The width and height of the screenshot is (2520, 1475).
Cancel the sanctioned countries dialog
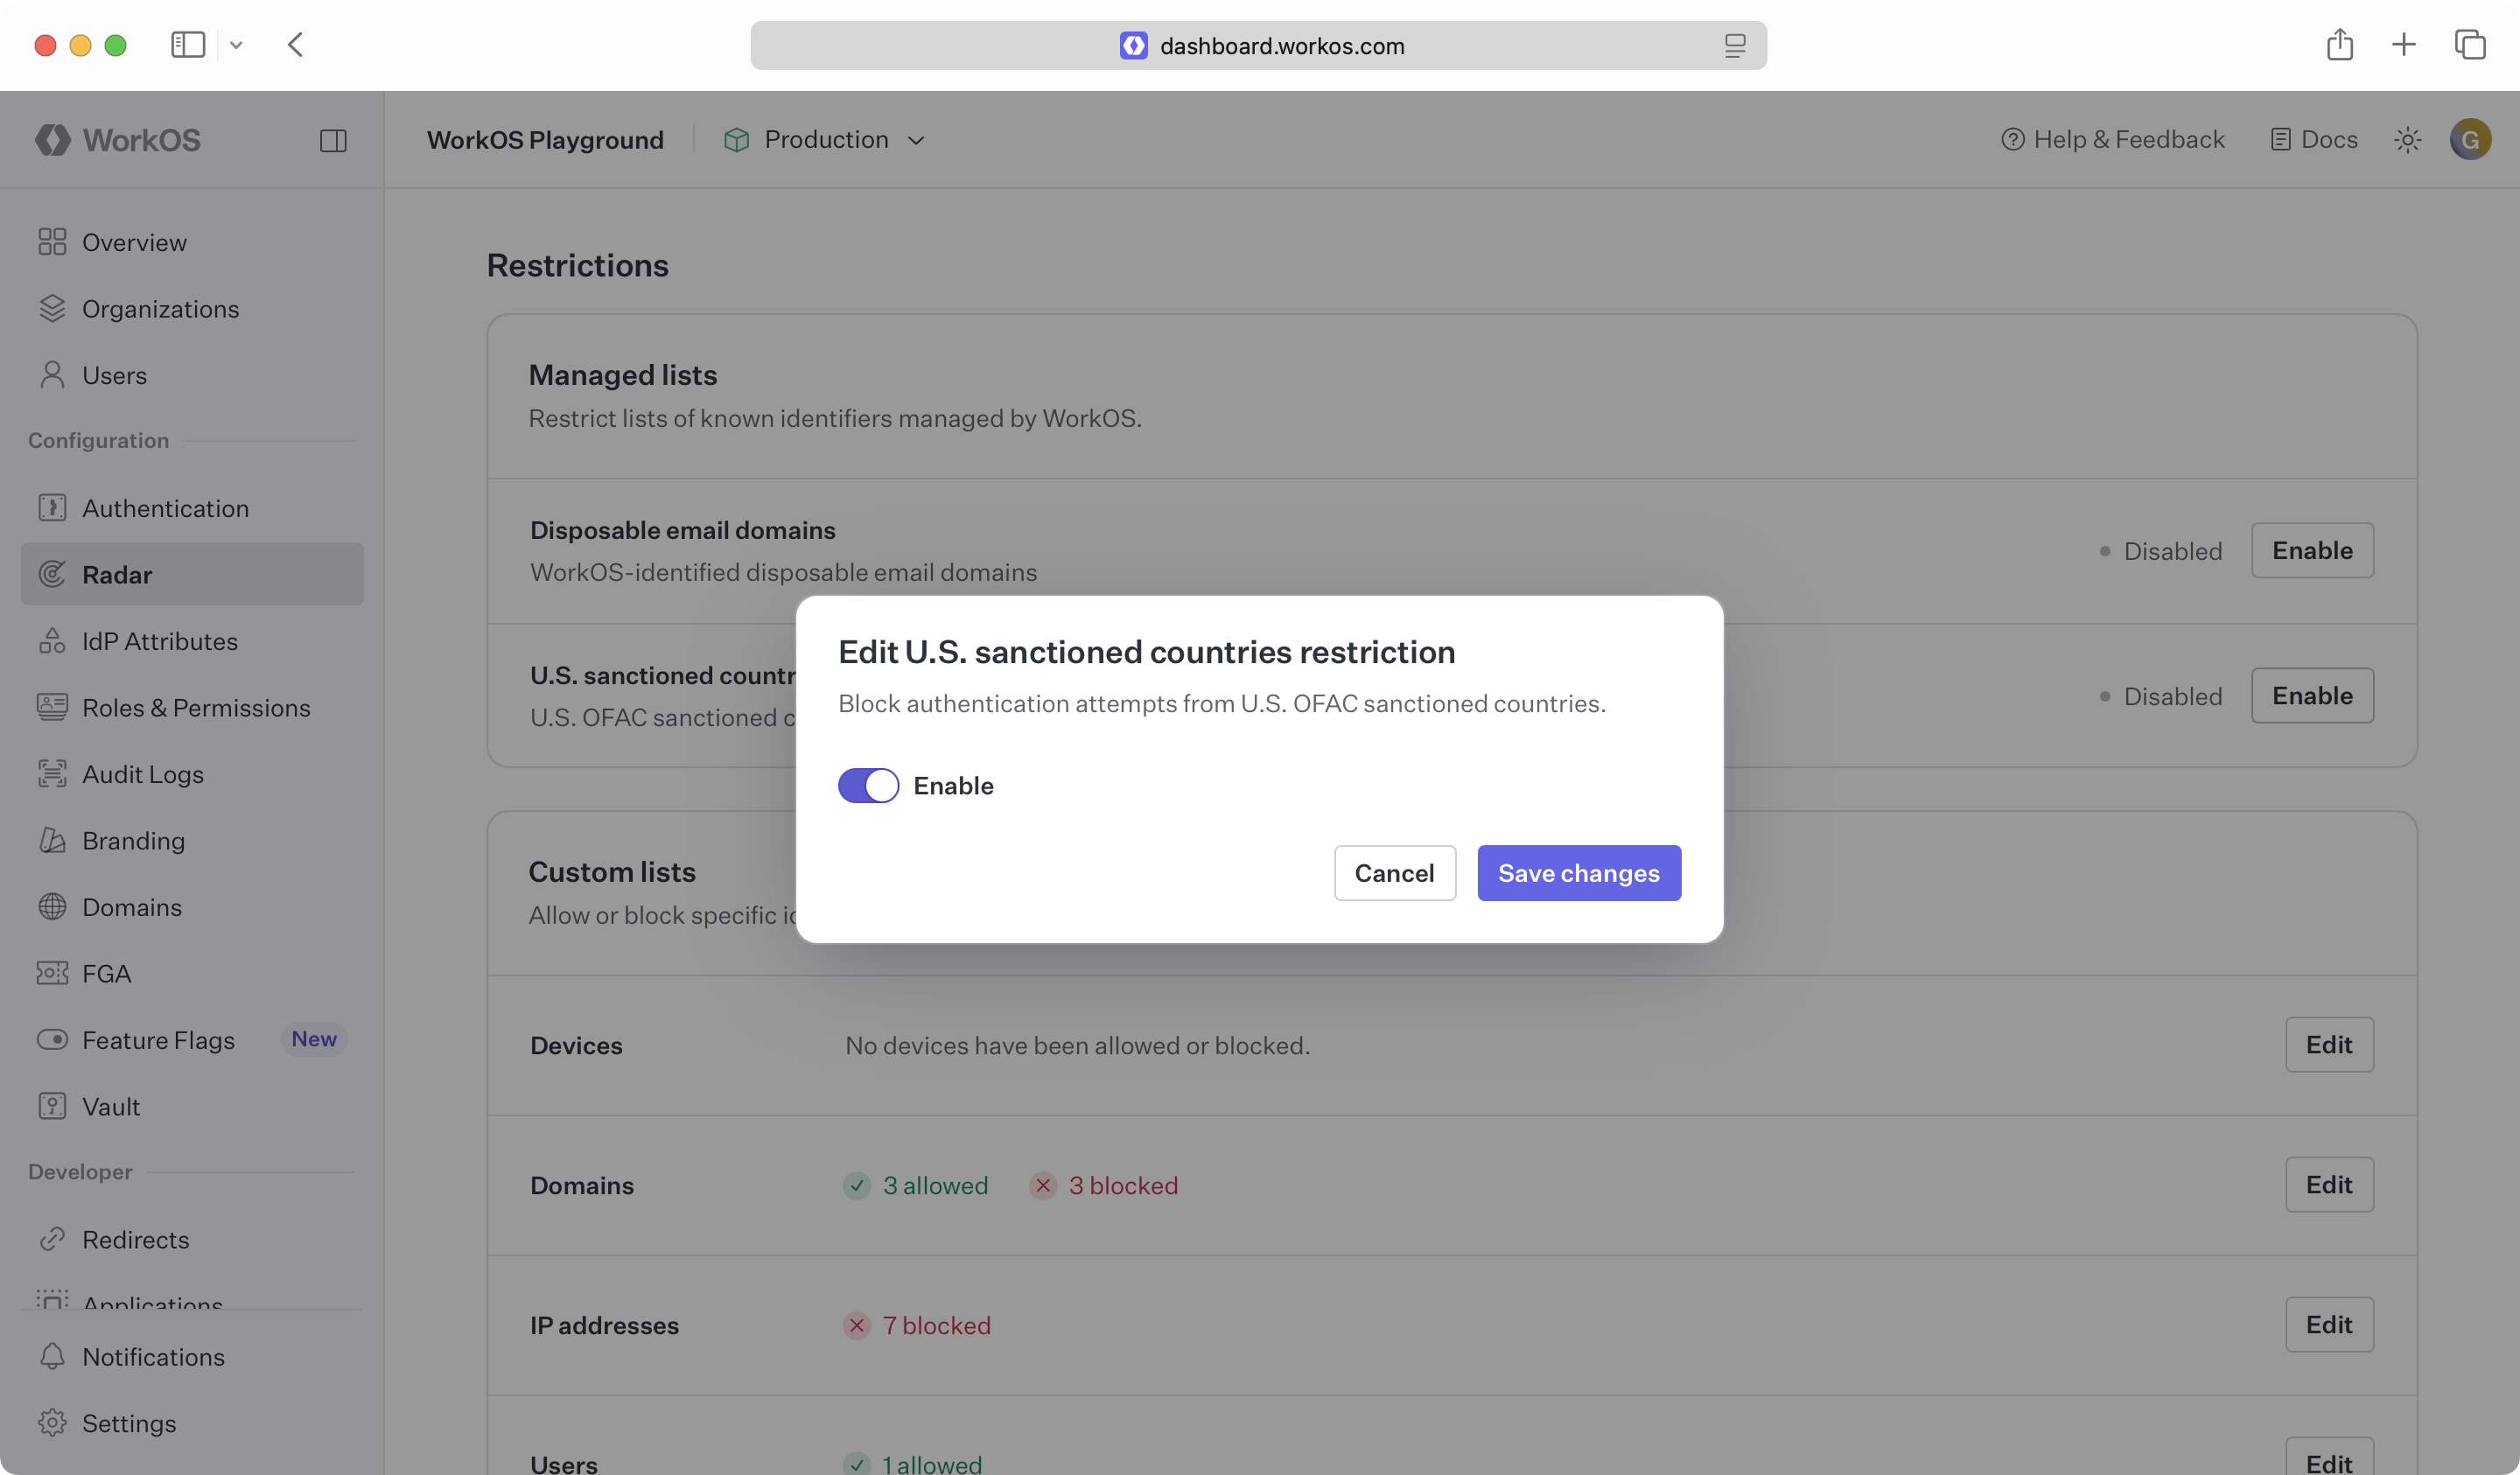[x=1394, y=873]
